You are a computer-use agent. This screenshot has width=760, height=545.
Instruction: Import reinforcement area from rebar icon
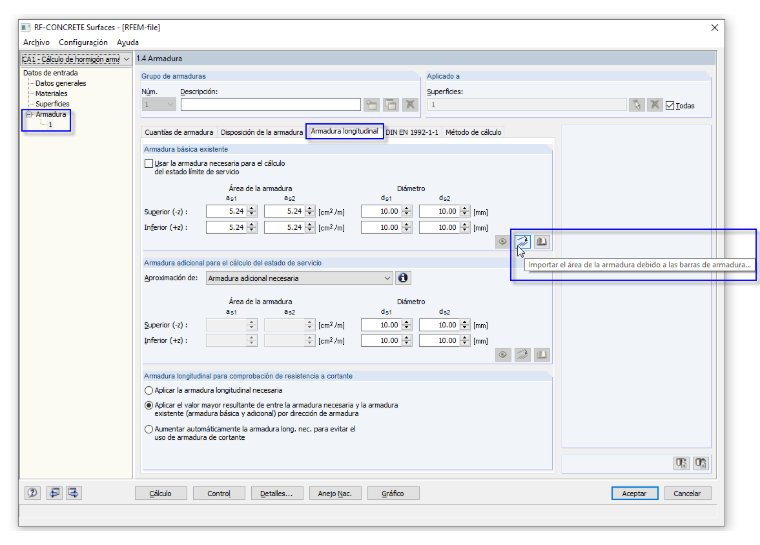(x=522, y=241)
